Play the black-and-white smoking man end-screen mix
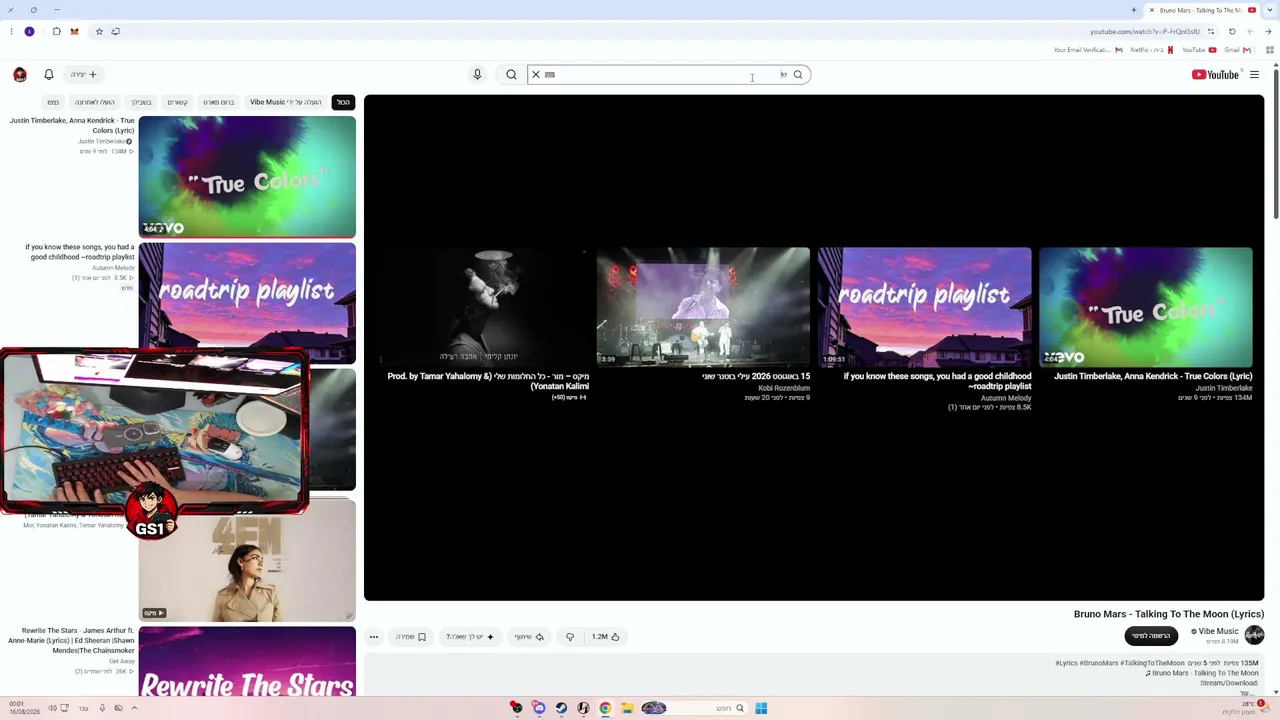 [x=482, y=307]
